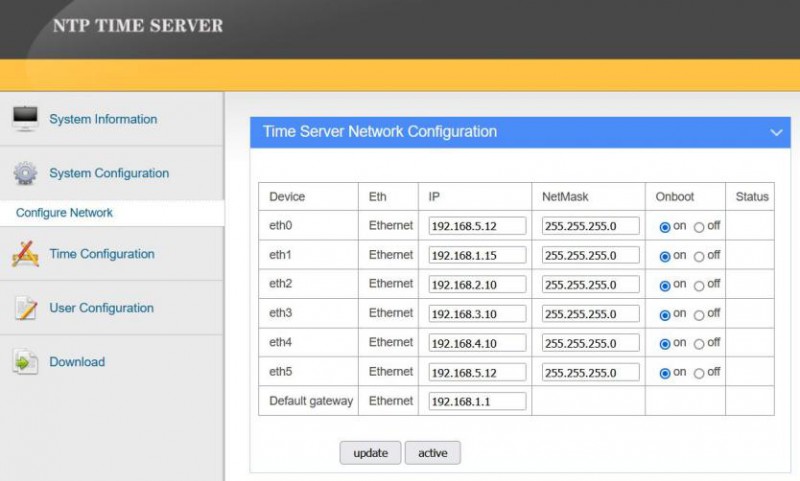Select Configure Network submenu item
The height and width of the screenshot is (481, 800).
coord(64,213)
